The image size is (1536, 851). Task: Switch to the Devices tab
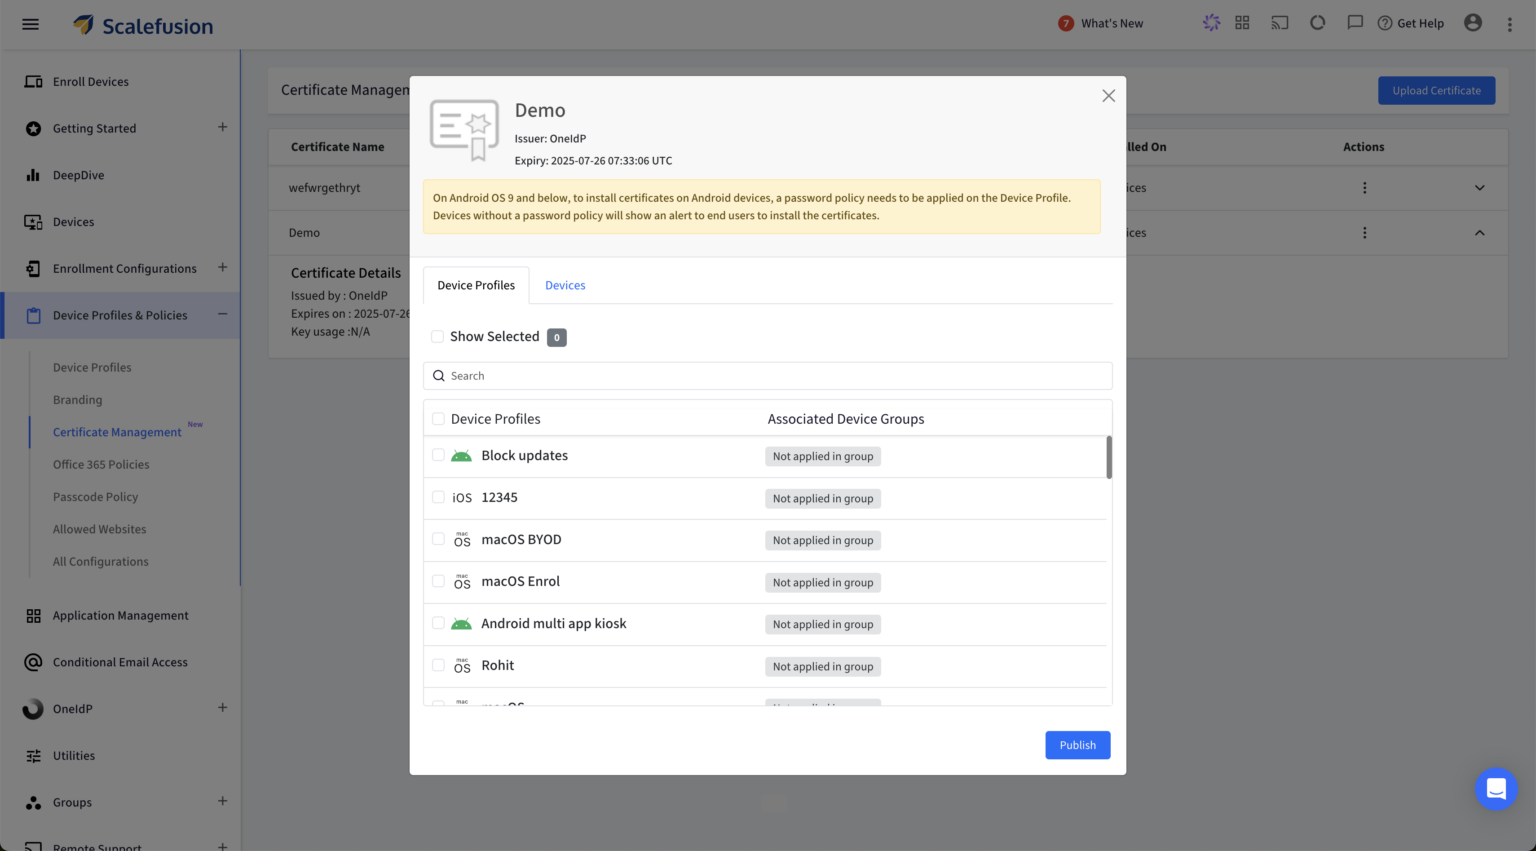coord(565,286)
